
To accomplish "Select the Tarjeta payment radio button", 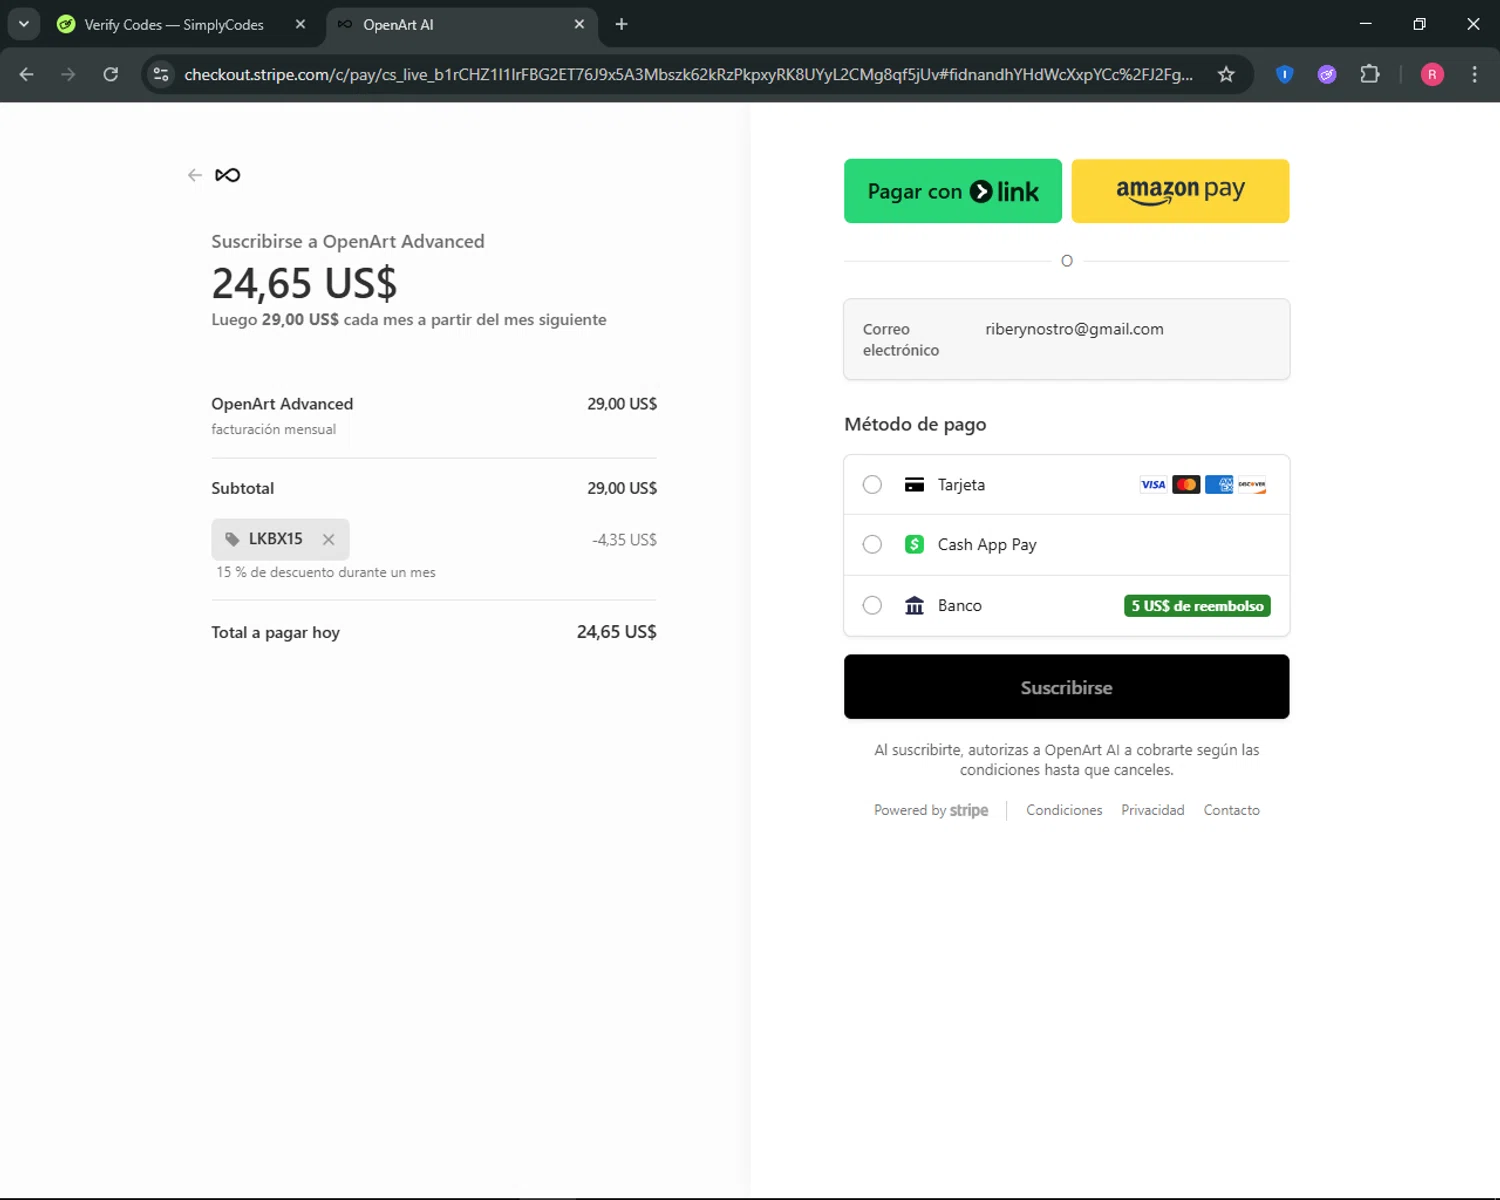I will (872, 485).
